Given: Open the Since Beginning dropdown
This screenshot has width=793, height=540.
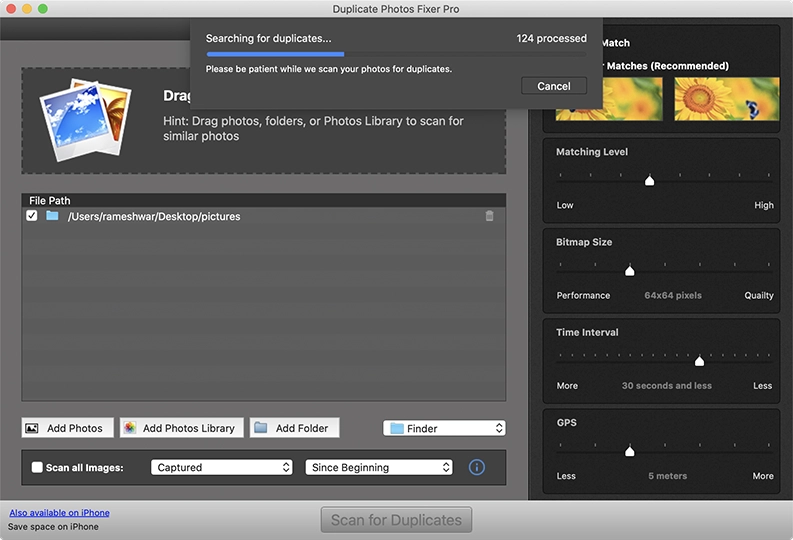Looking at the screenshot, I should 379,467.
